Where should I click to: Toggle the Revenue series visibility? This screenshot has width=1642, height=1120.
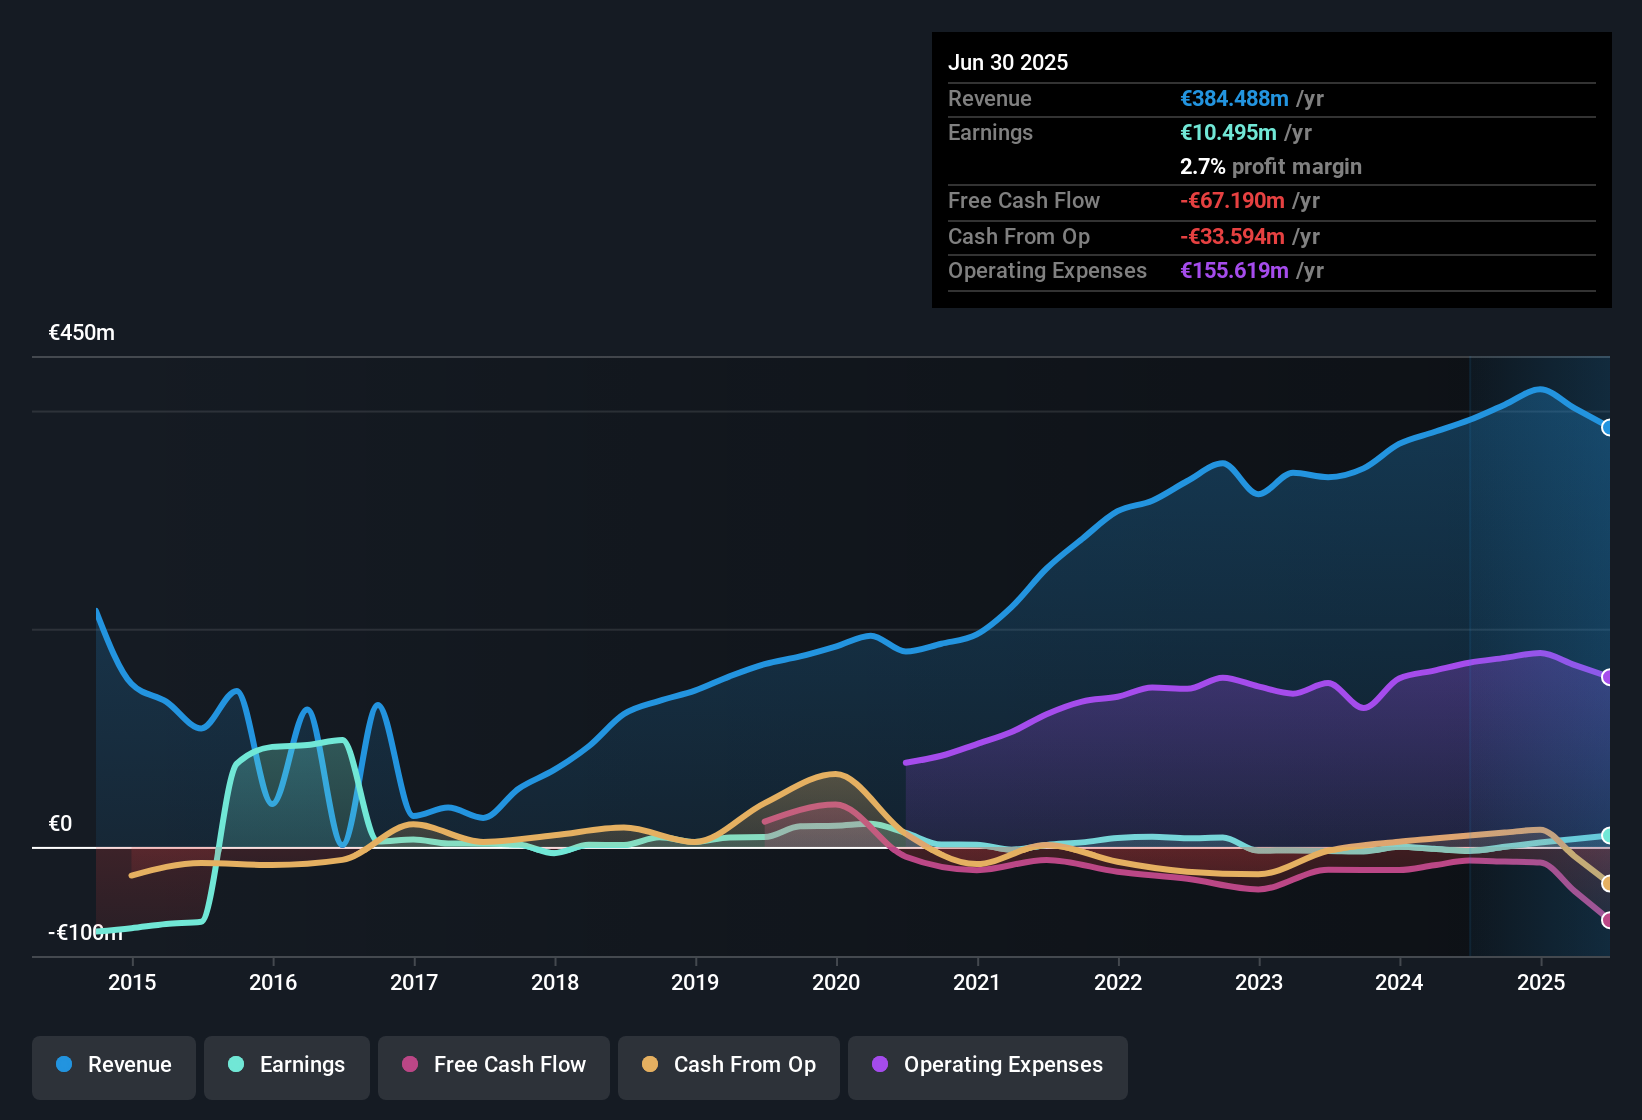pos(113,1065)
